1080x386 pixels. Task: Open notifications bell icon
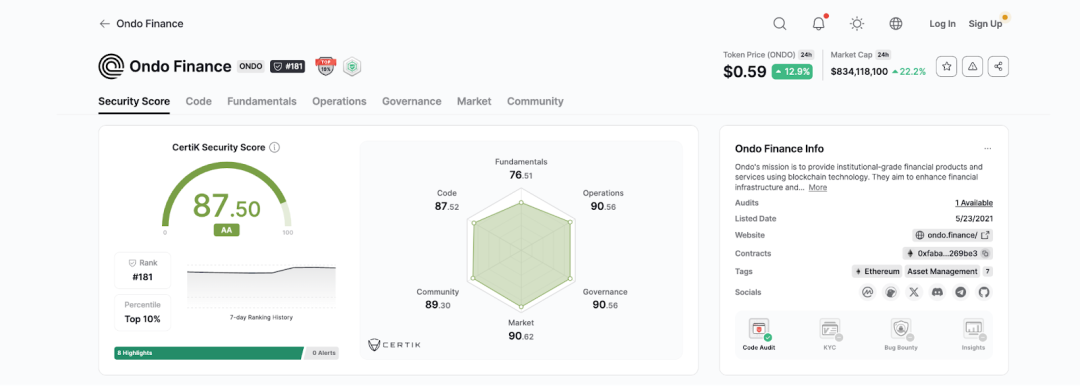[x=818, y=23]
